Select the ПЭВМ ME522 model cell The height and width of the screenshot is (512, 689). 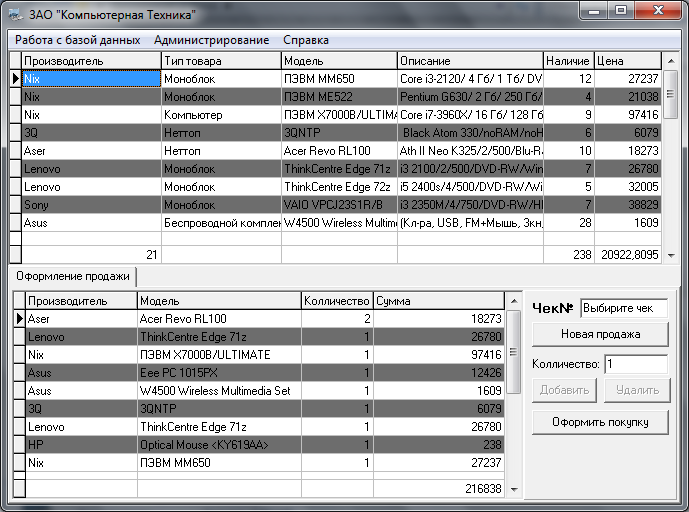(339, 97)
